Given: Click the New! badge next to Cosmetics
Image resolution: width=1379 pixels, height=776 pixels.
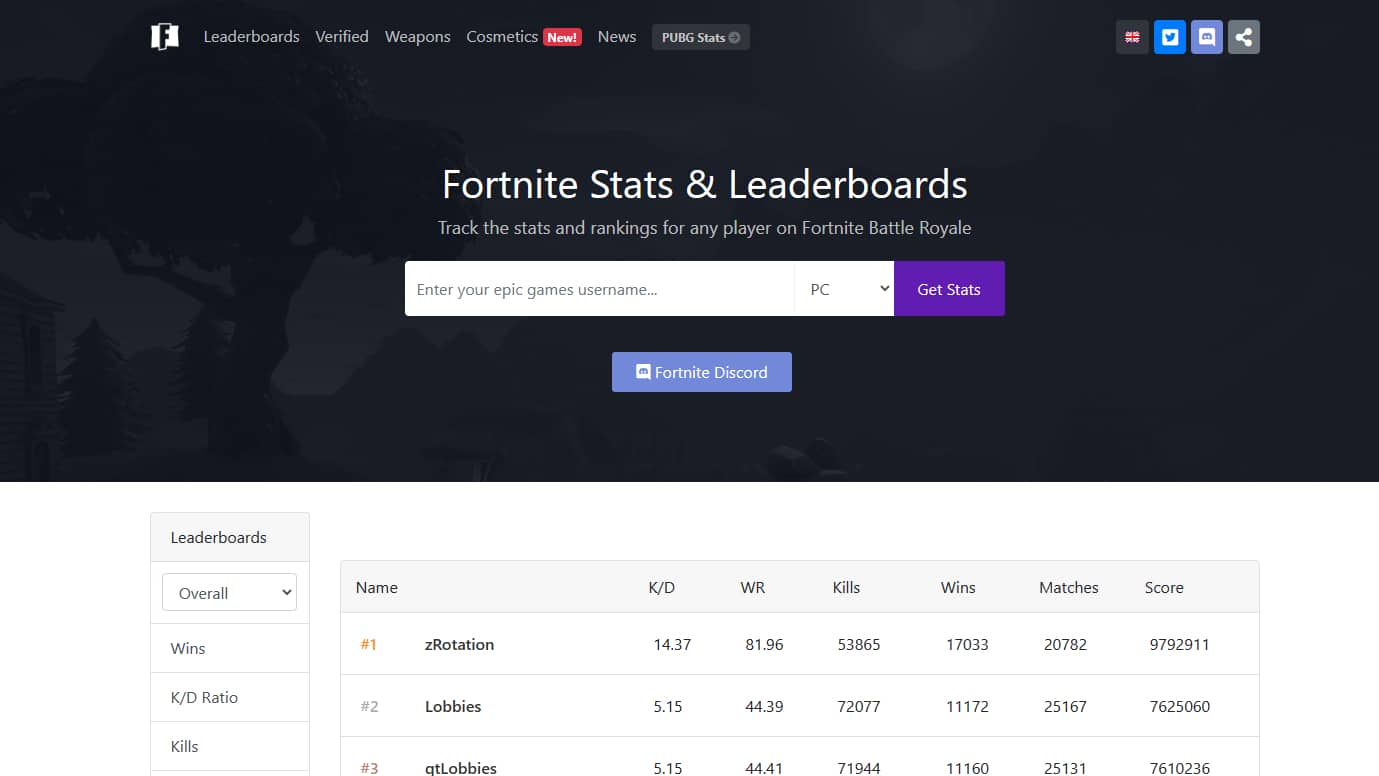Looking at the screenshot, I should pos(561,36).
